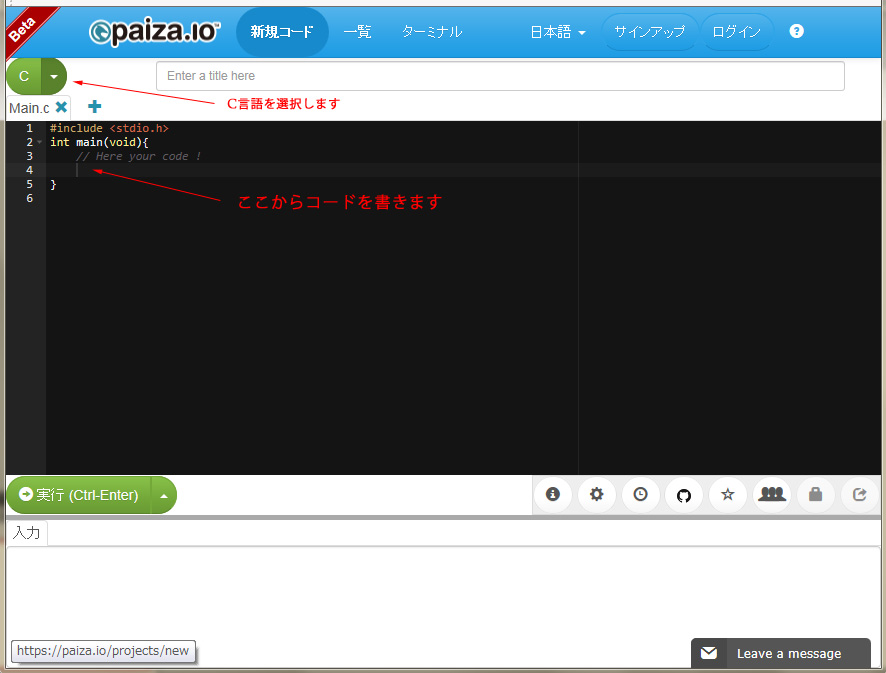The height and width of the screenshot is (673, 886).
Task: Click the paiza.io logo
Action: [x=154, y=32]
